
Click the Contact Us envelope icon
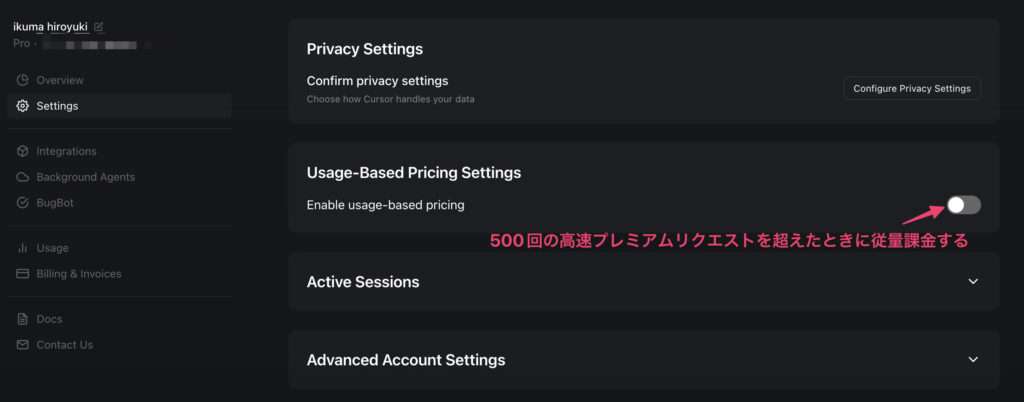(23, 345)
